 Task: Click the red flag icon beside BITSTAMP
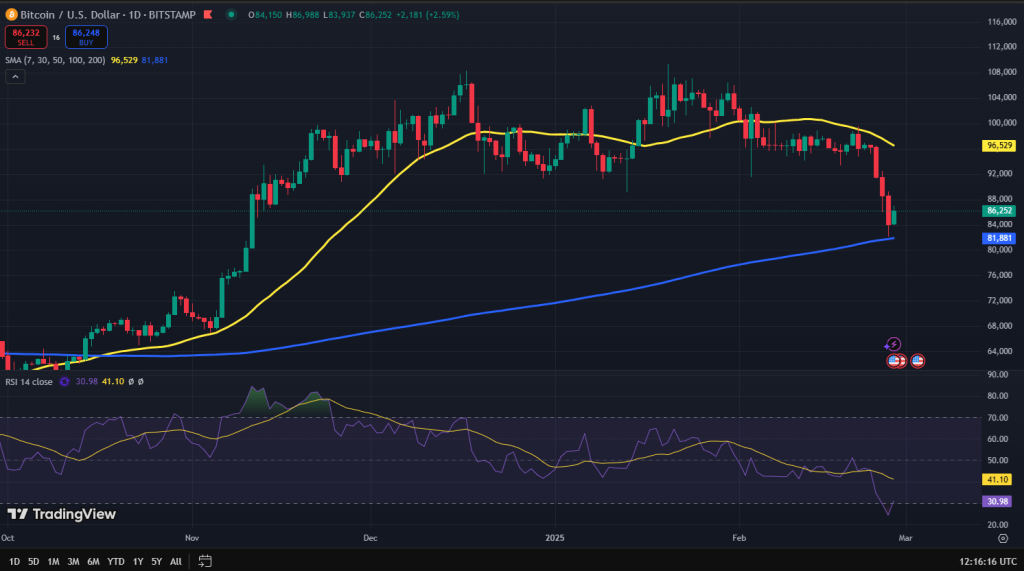(208, 14)
